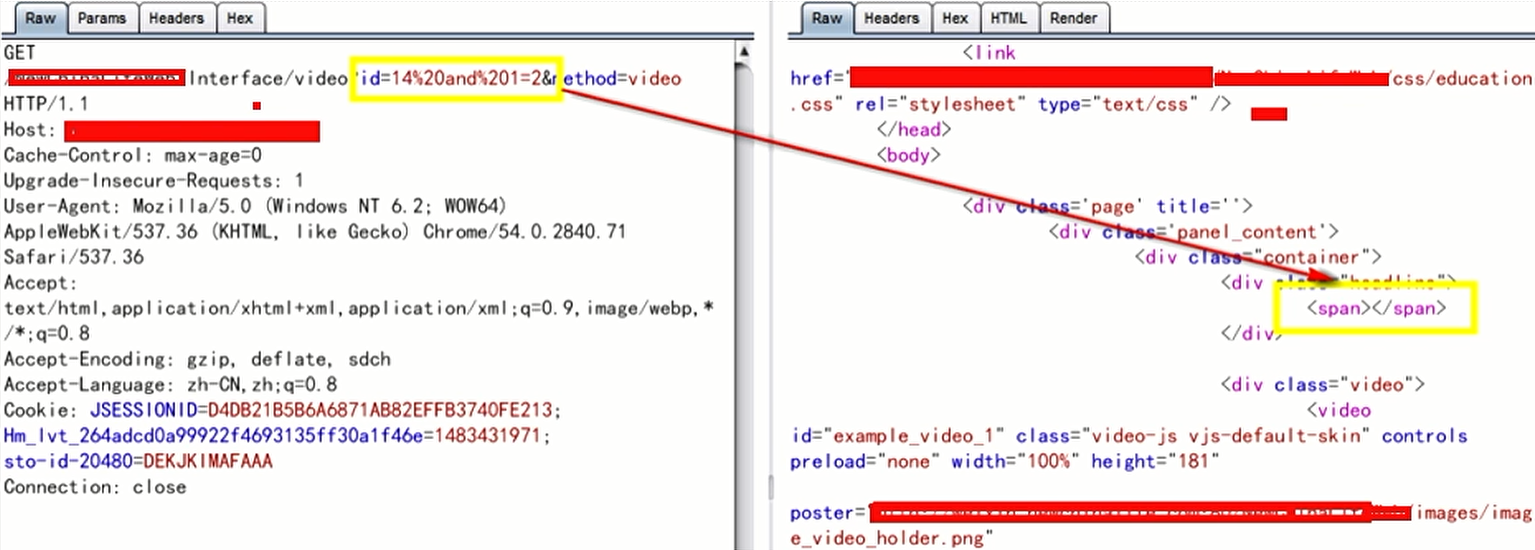Viewport: 1535px width, 550px height.
Task: Click the poster= attribute line
Action: 1160,513
